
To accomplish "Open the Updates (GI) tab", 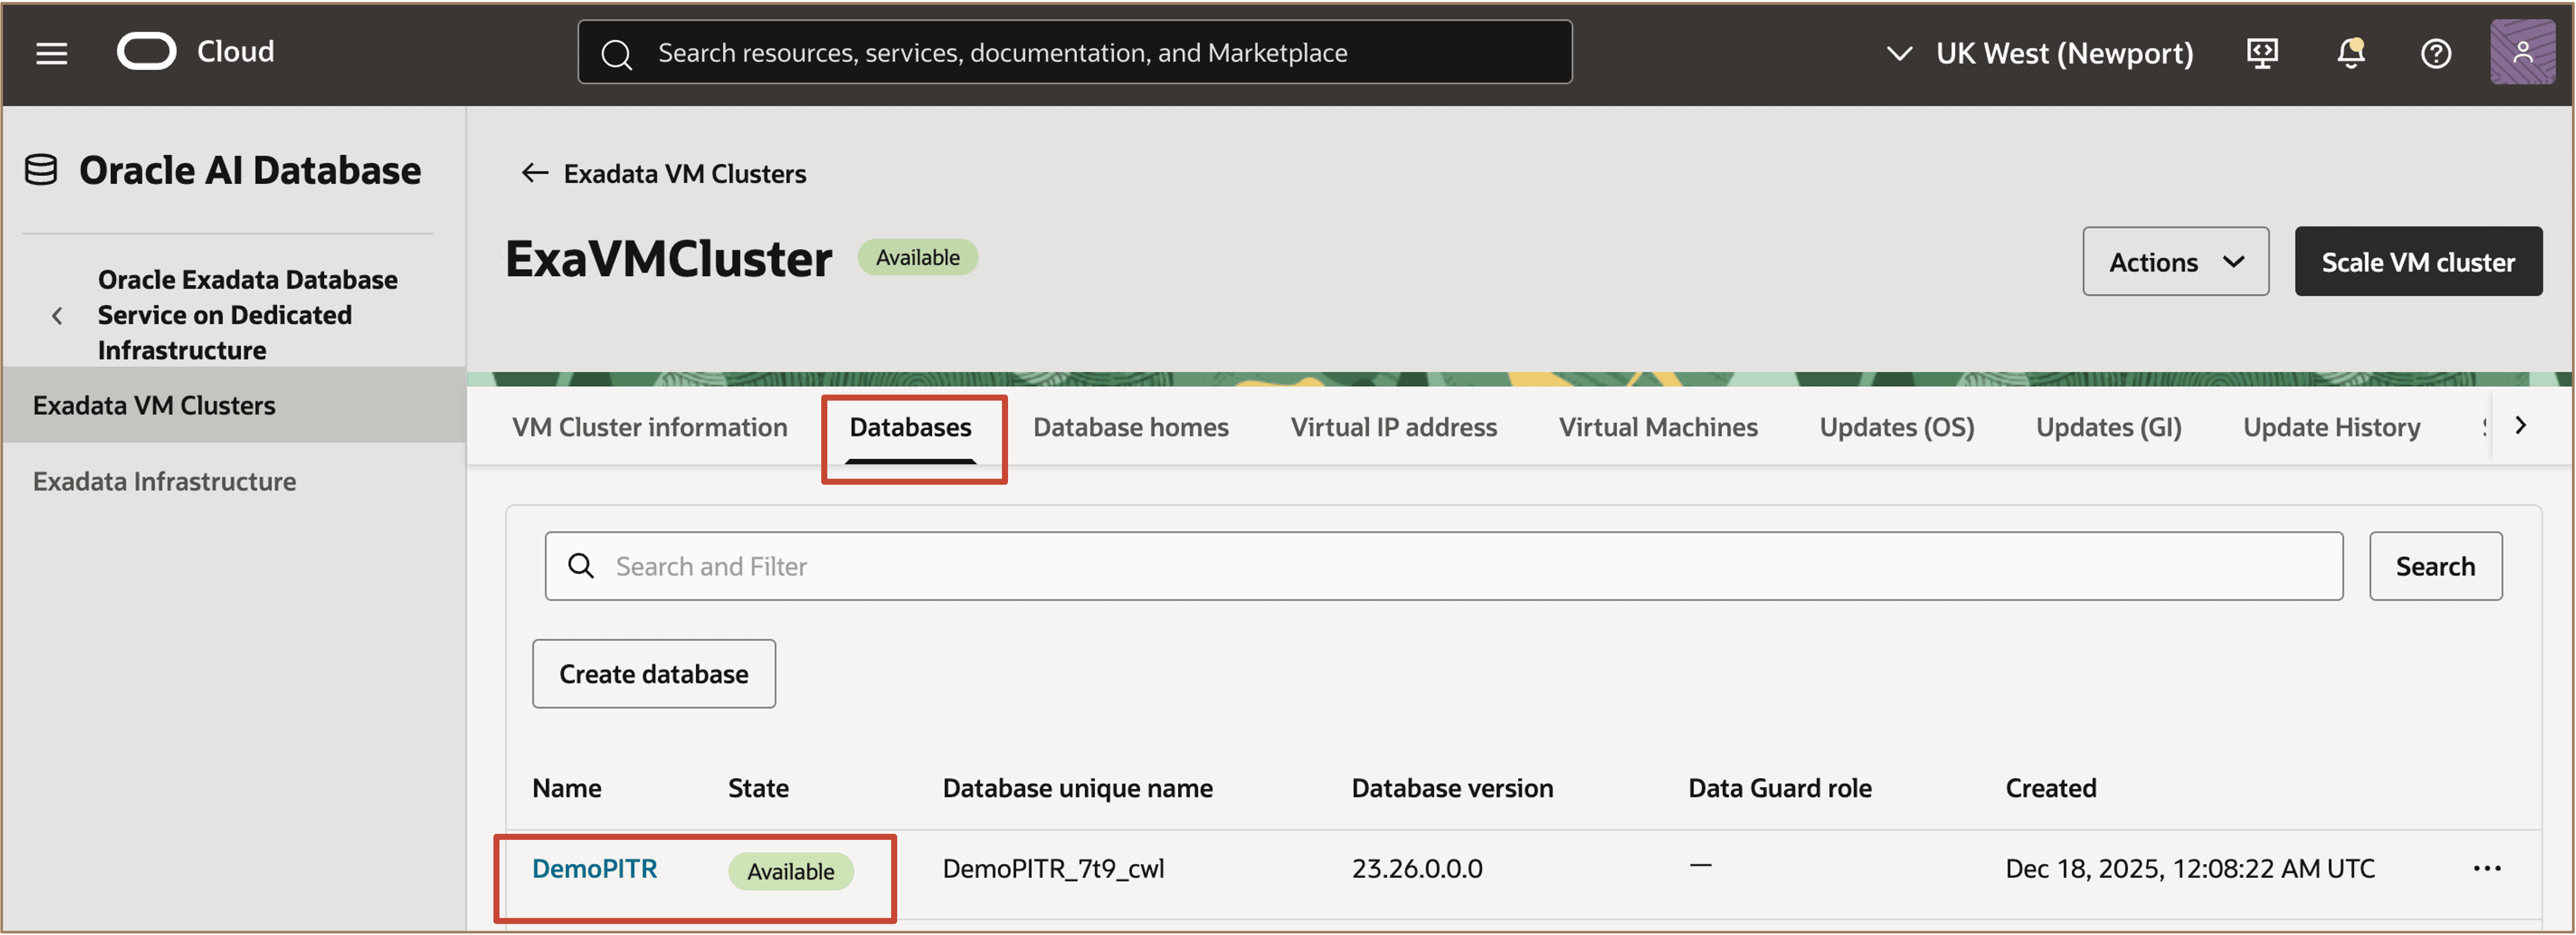I will tap(2108, 427).
